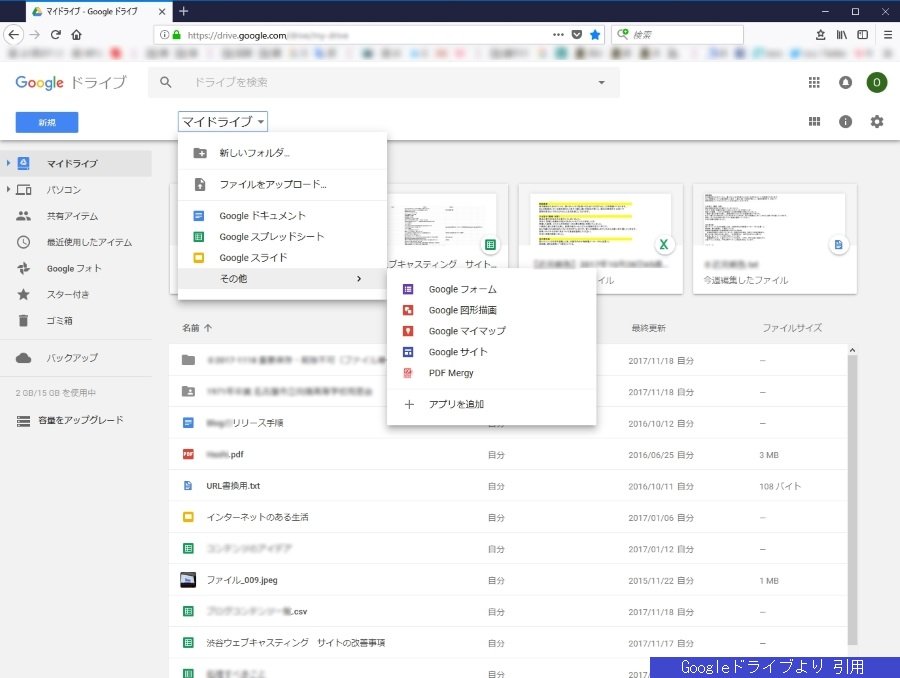Open ゴミ箱 trash in the sidebar
Image resolution: width=900 pixels, height=678 pixels.
coord(76,320)
